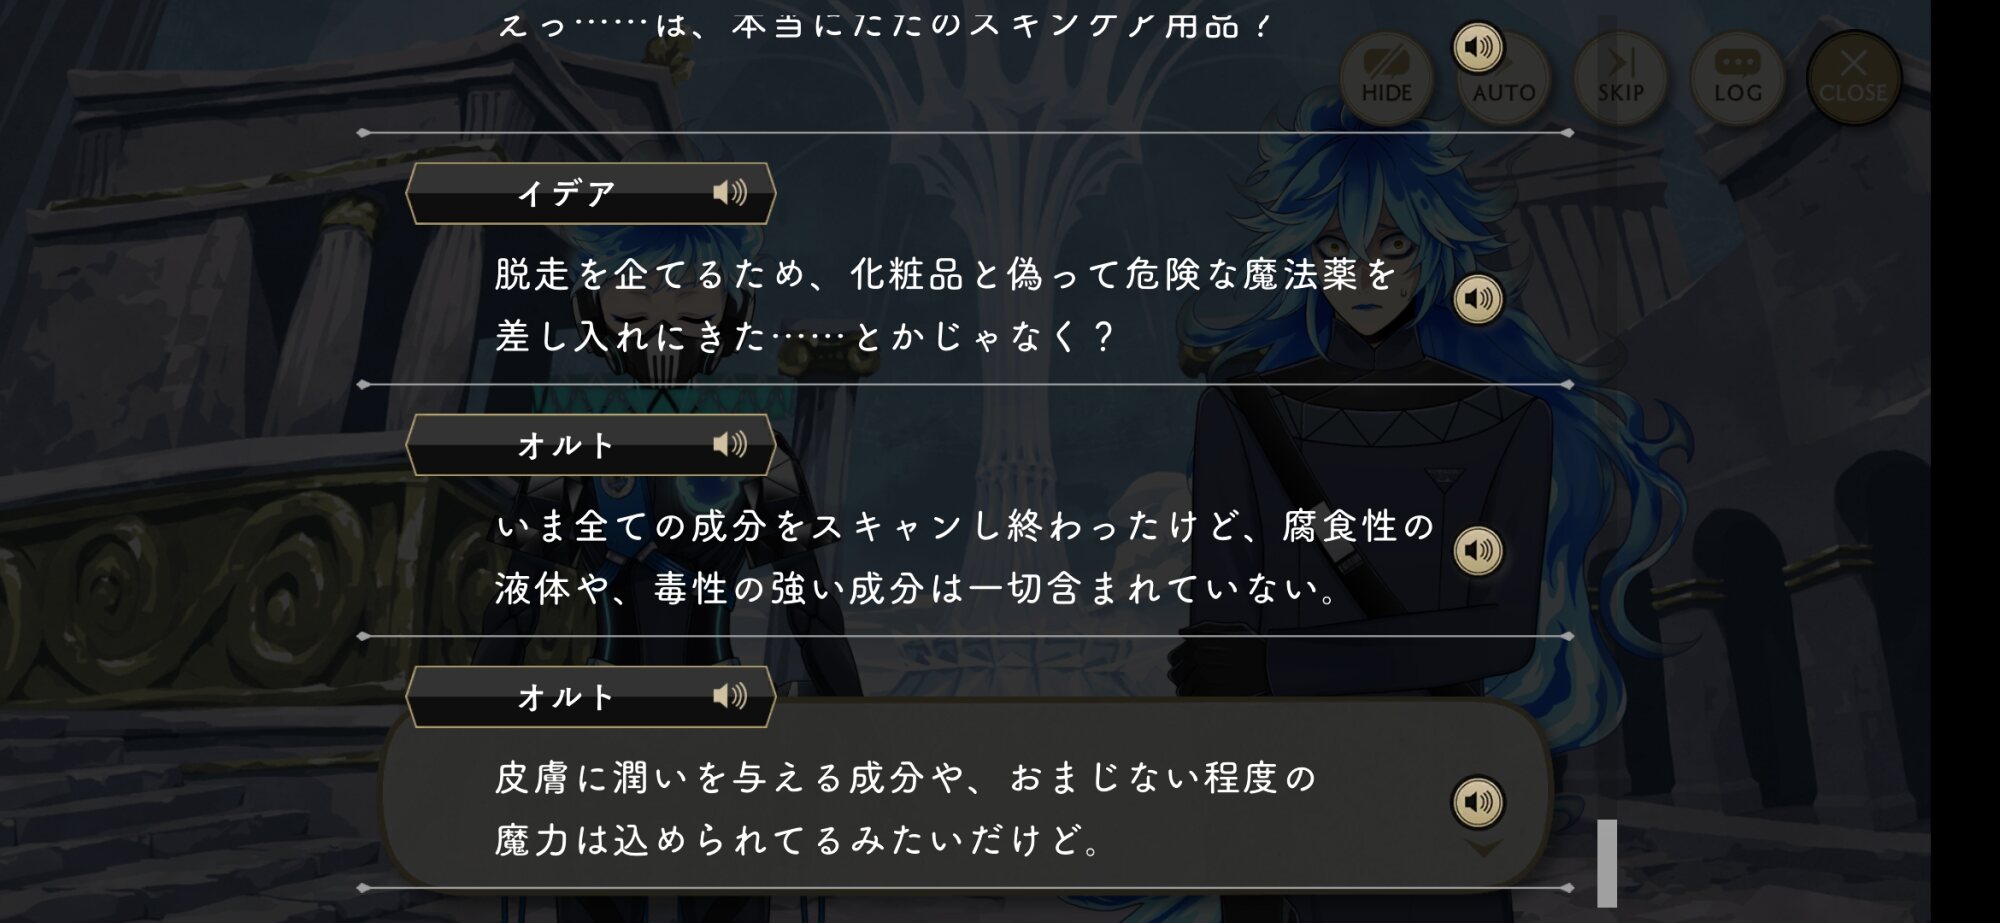Select the last オルト speaker name plate
Screen dimensions: 2000x923
pos(590,697)
